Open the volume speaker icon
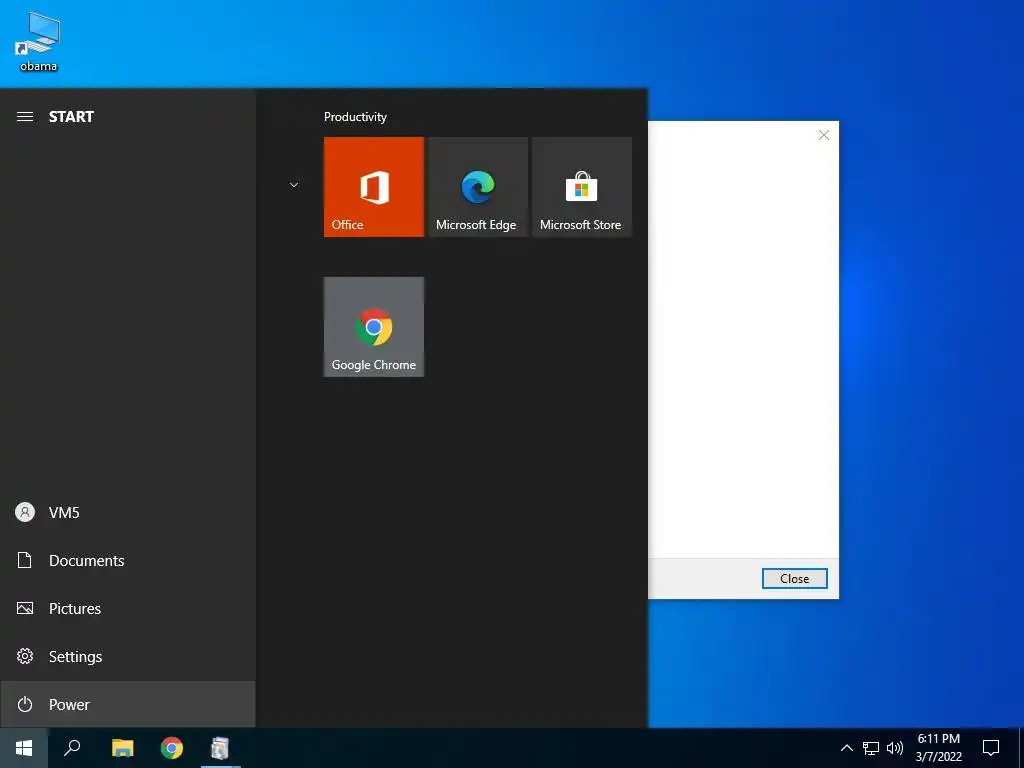 (895, 748)
